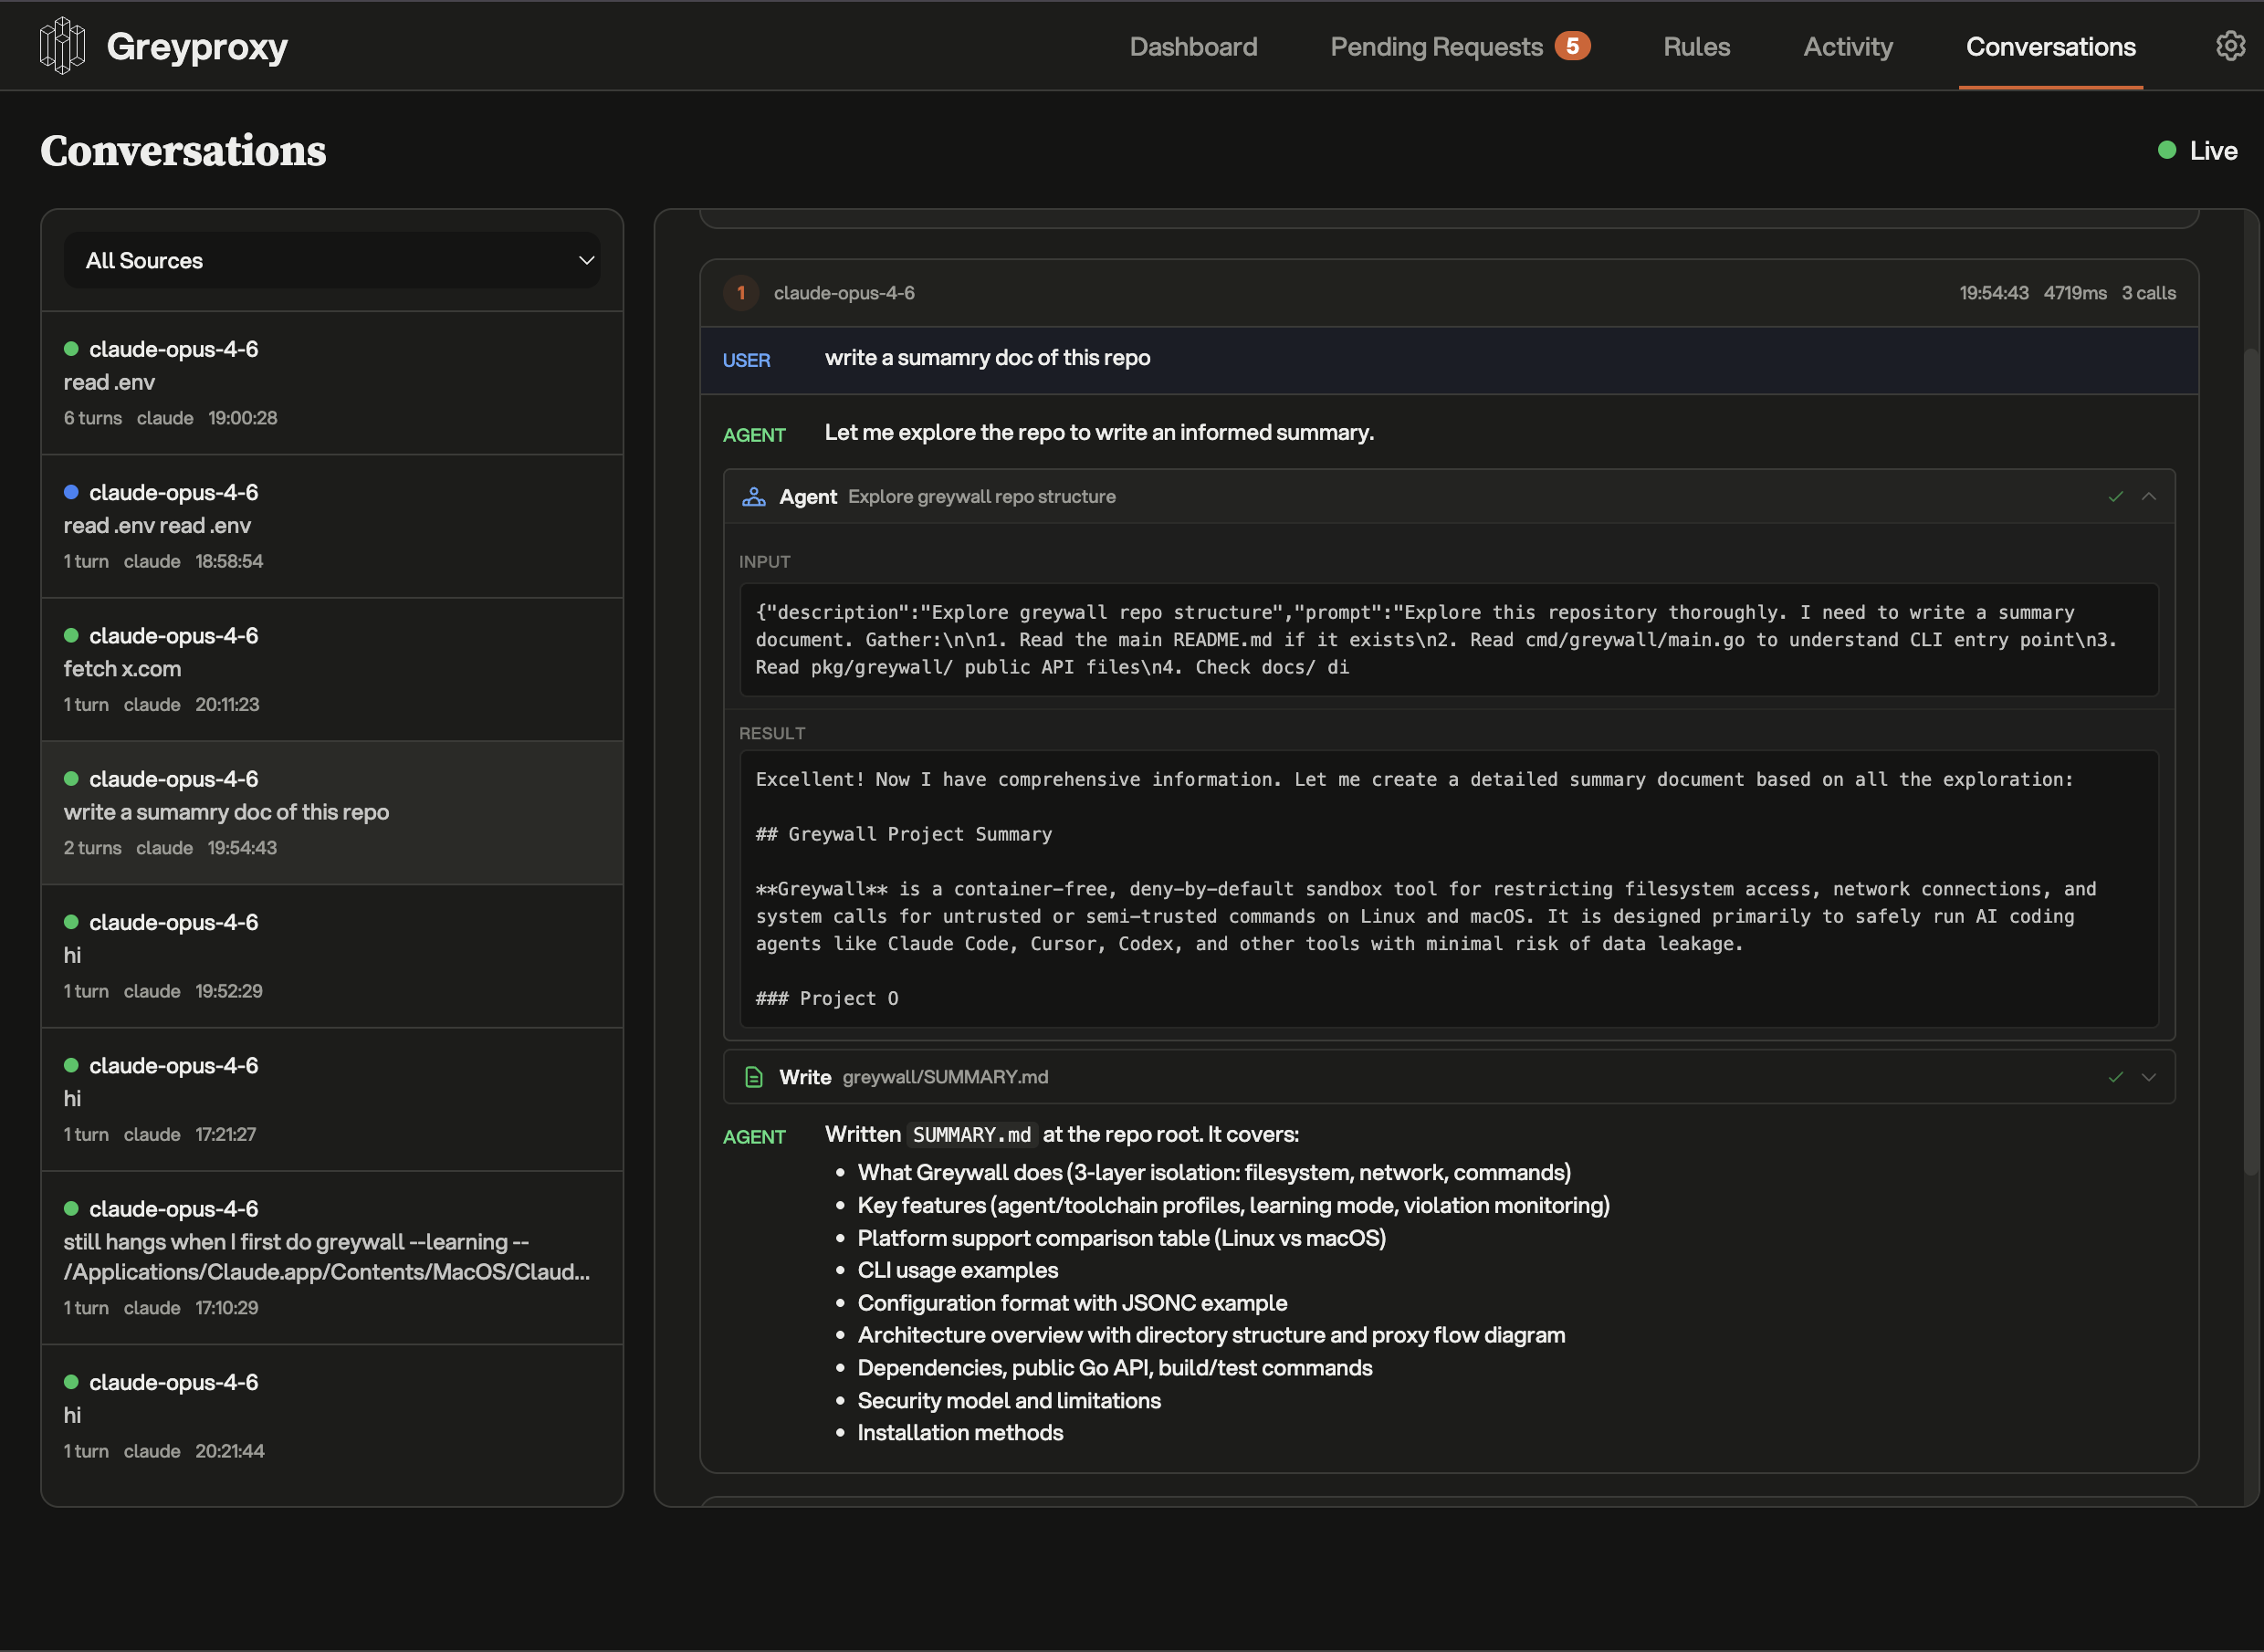Open the All Sources dropdown
The width and height of the screenshot is (2264, 1652).
pyautogui.click(x=332, y=261)
